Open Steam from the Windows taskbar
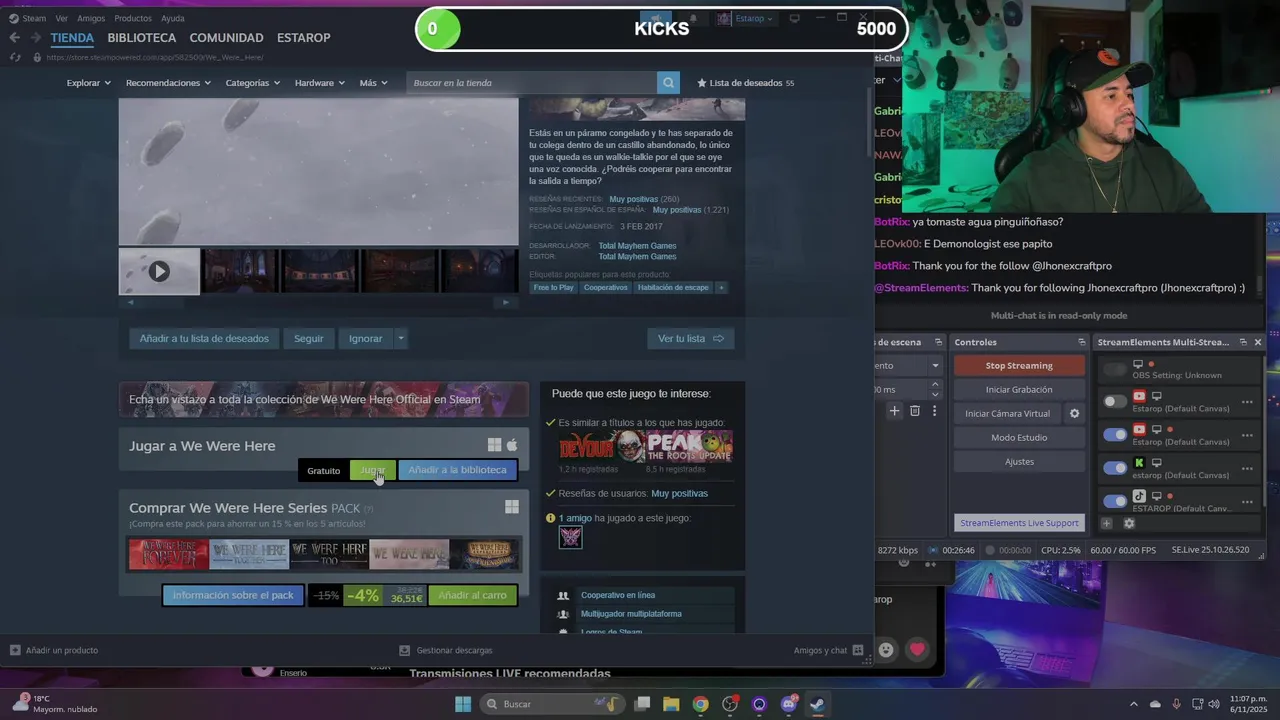 (817, 704)
